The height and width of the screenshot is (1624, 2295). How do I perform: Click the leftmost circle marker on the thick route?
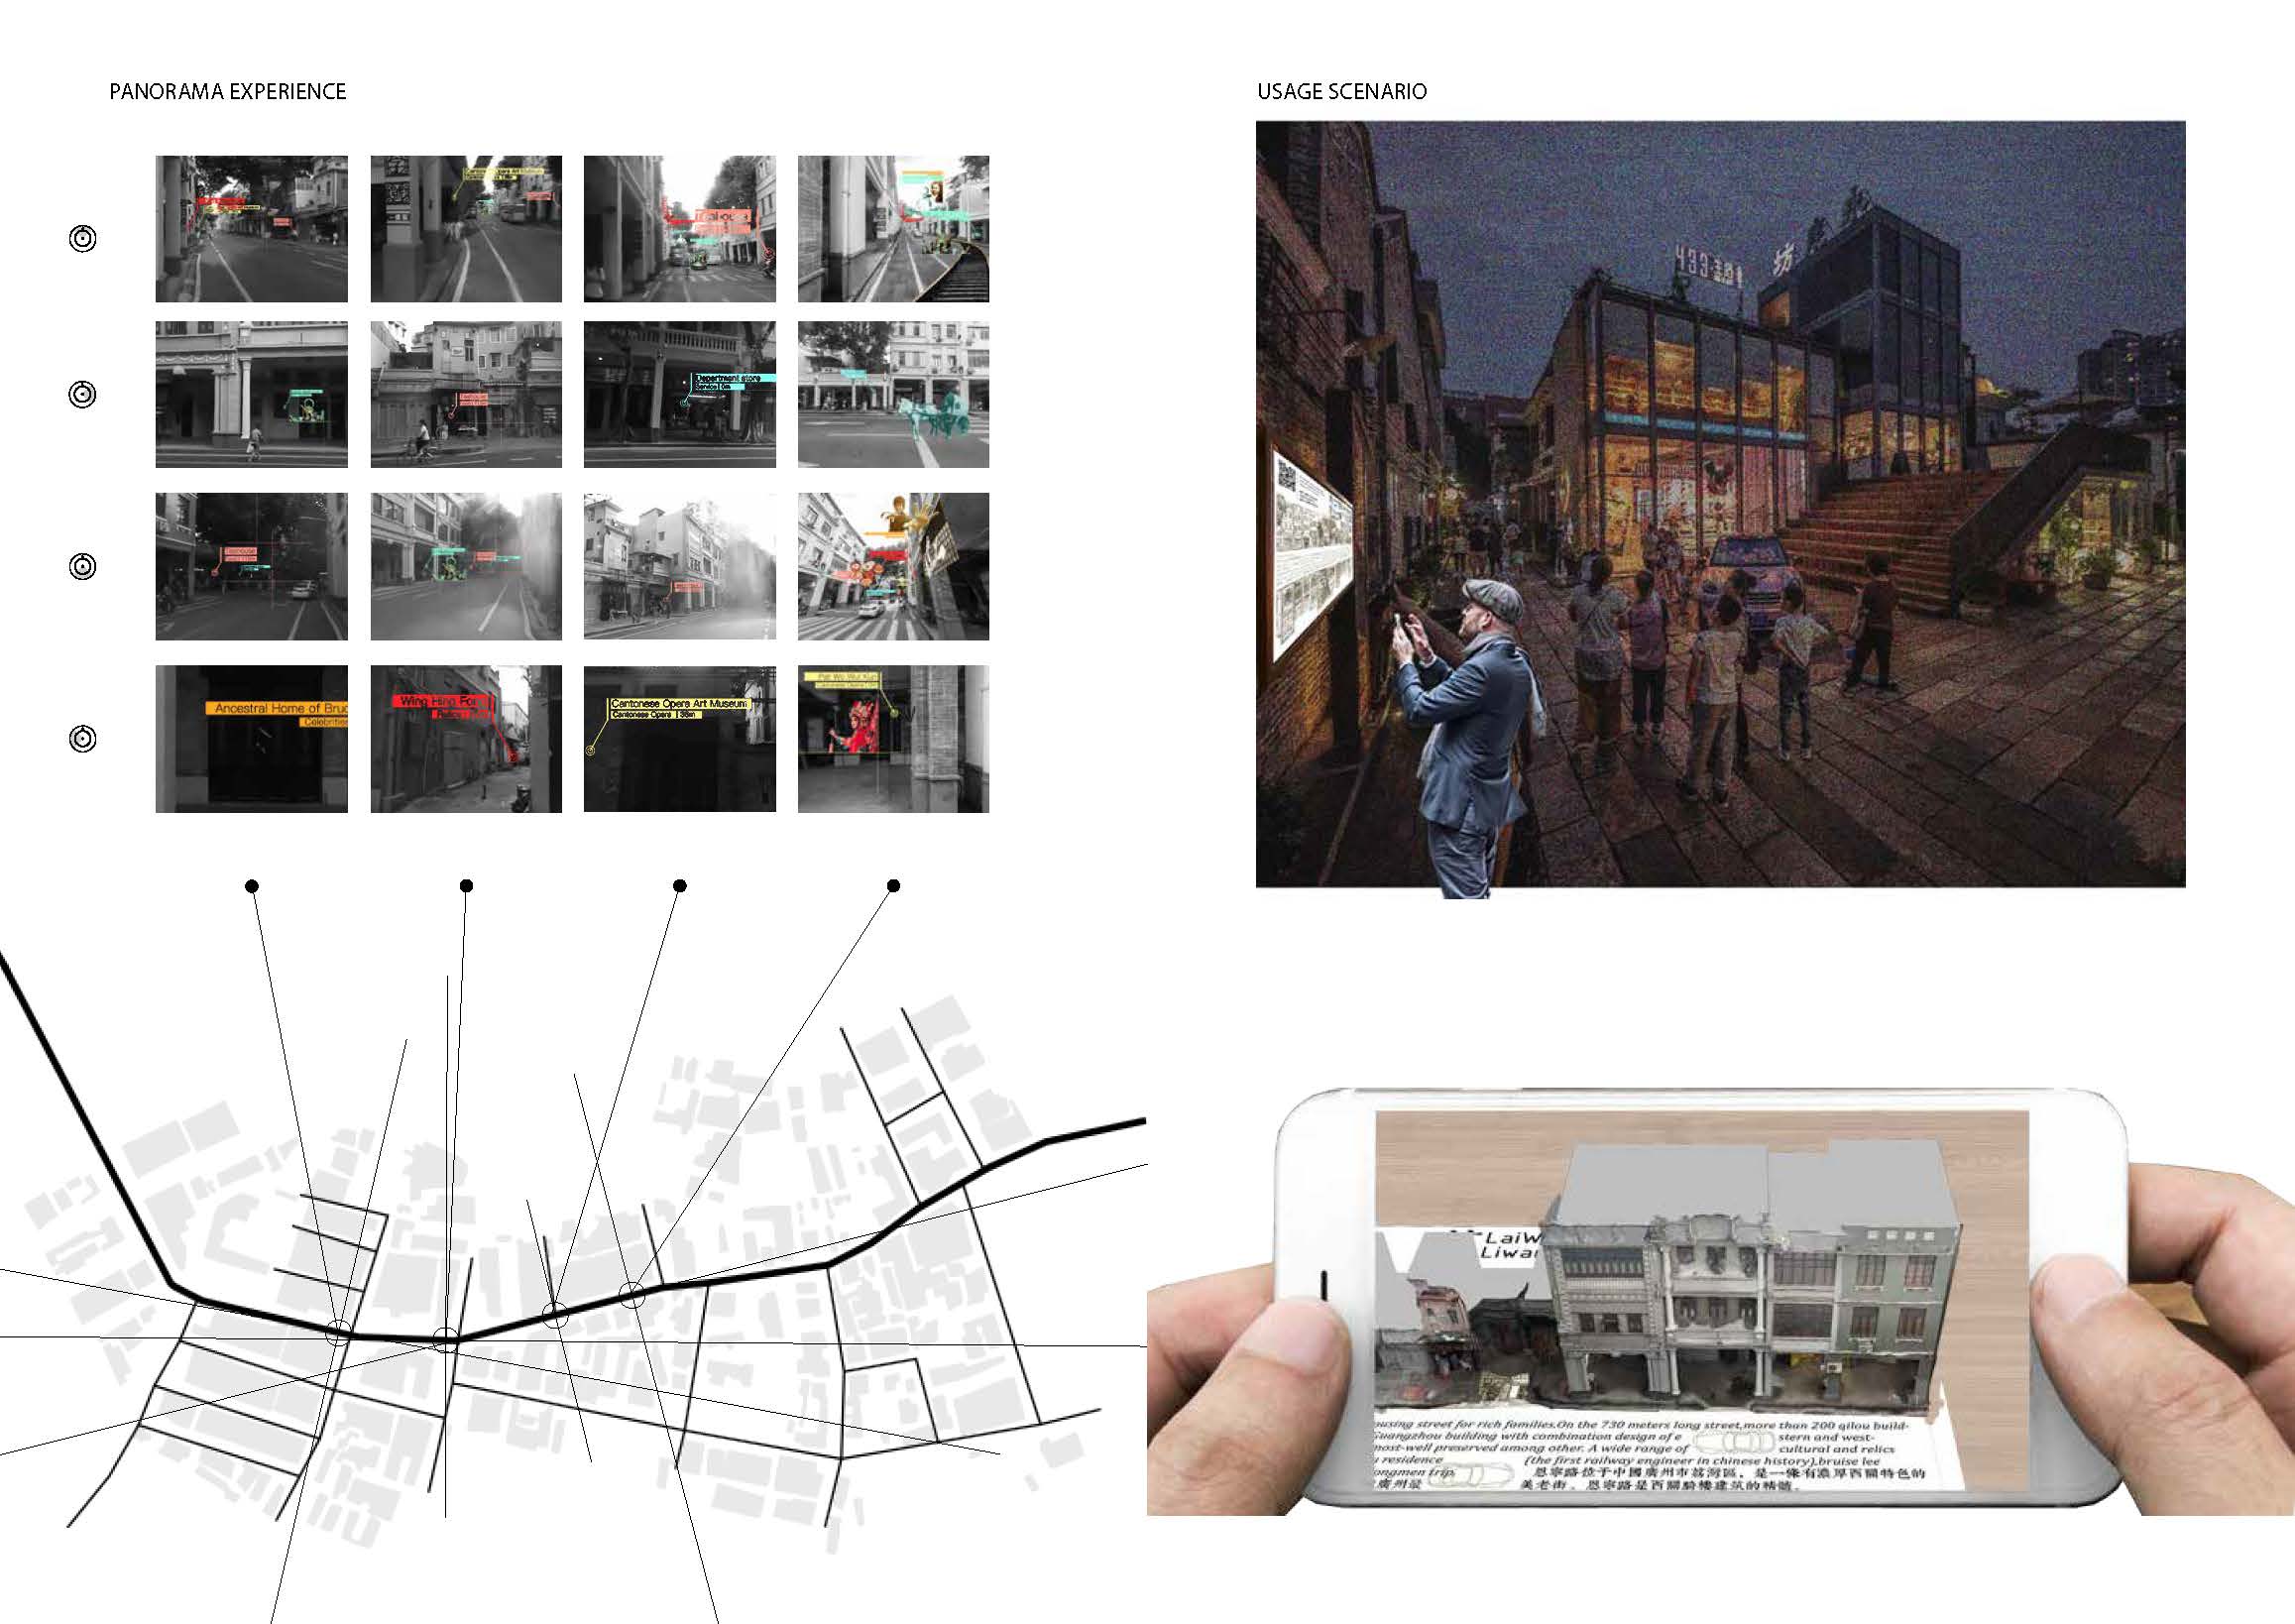pos(339,1332)
